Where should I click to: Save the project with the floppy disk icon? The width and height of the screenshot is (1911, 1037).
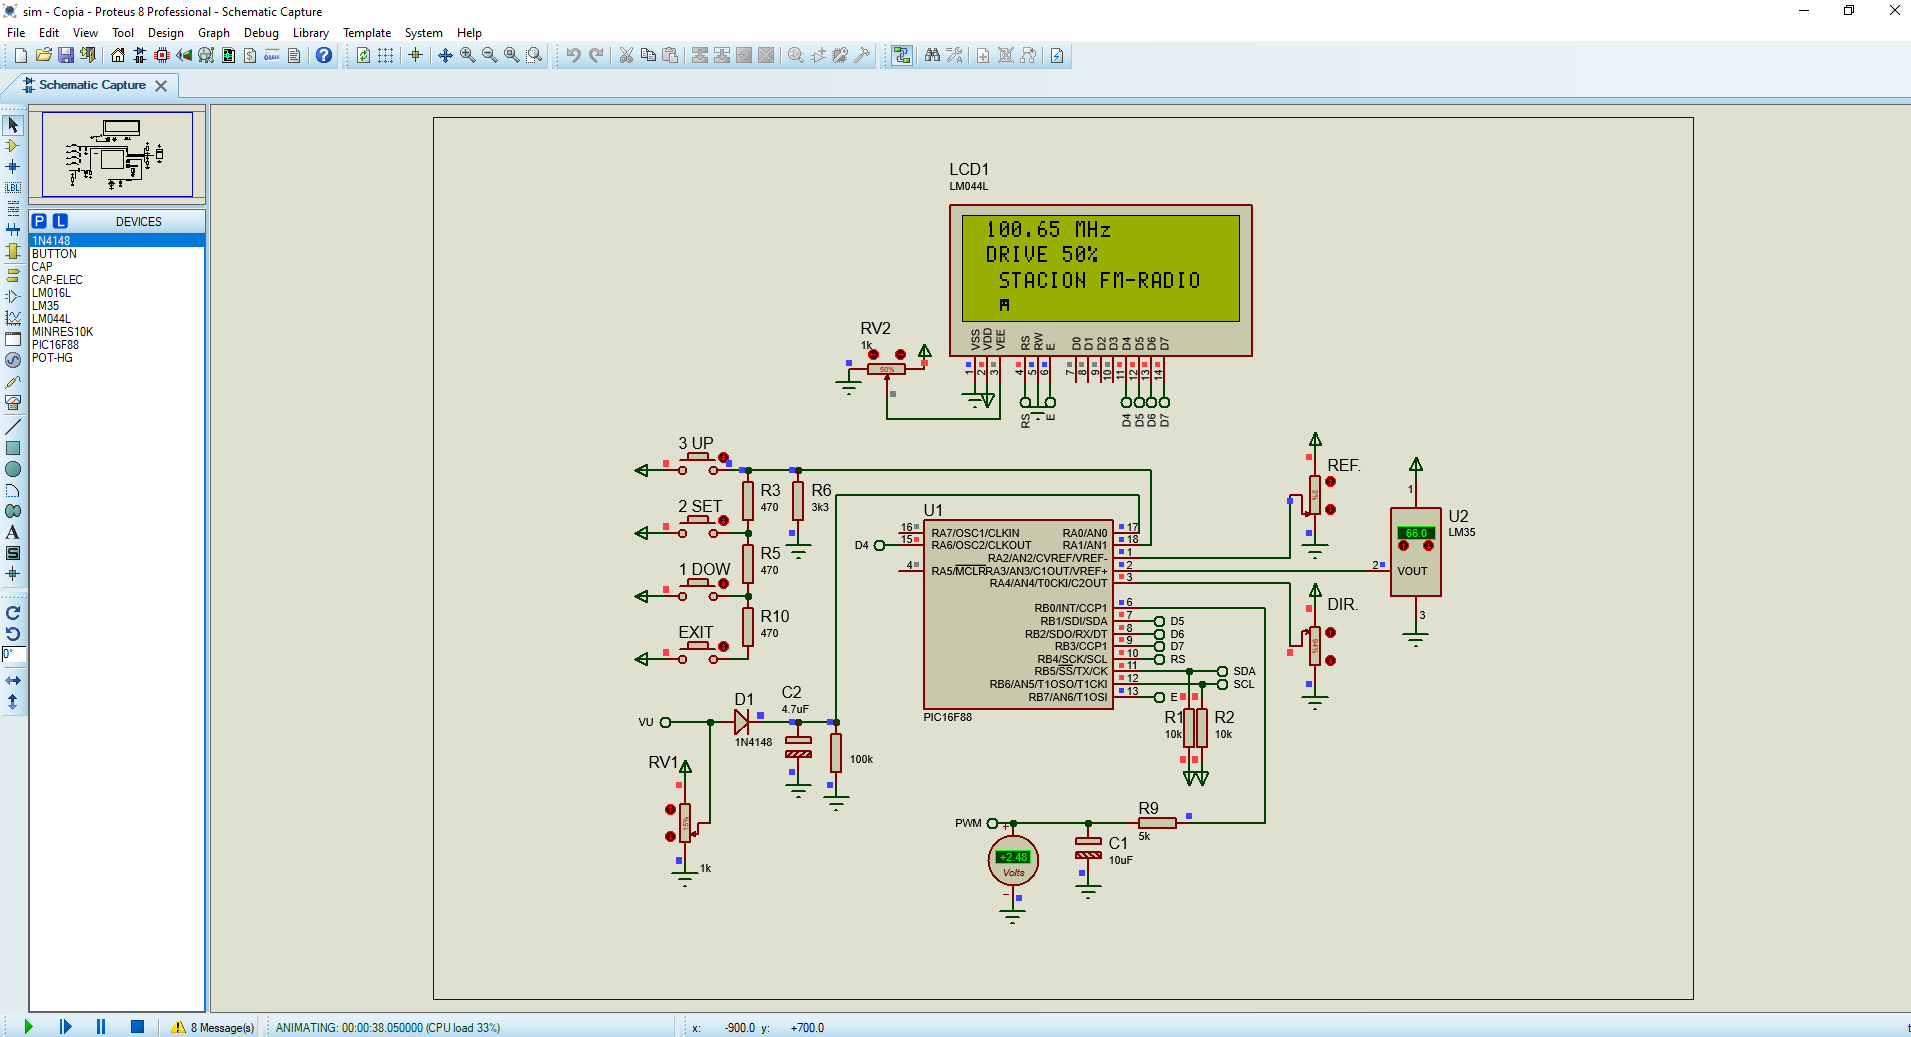tap(66, 56)
